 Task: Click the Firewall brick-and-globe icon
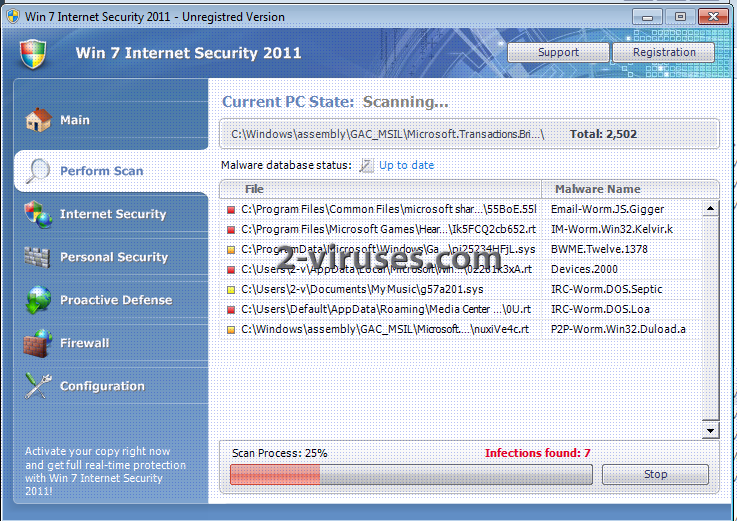point(38,343)
